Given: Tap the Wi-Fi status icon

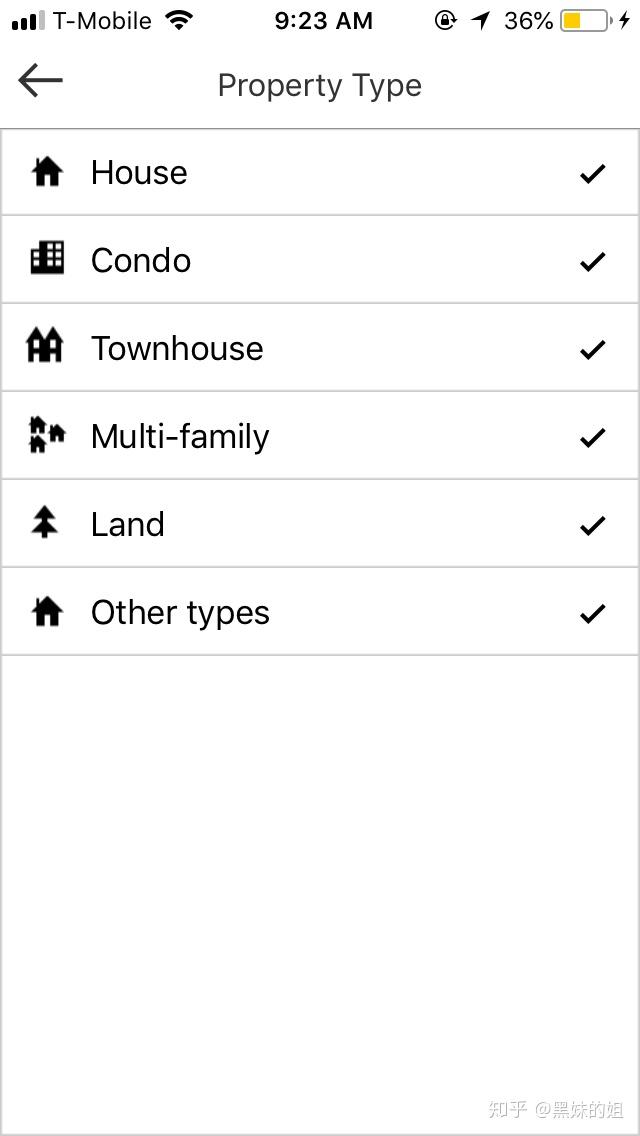Looking at the screenshot, I should [180, 20].
